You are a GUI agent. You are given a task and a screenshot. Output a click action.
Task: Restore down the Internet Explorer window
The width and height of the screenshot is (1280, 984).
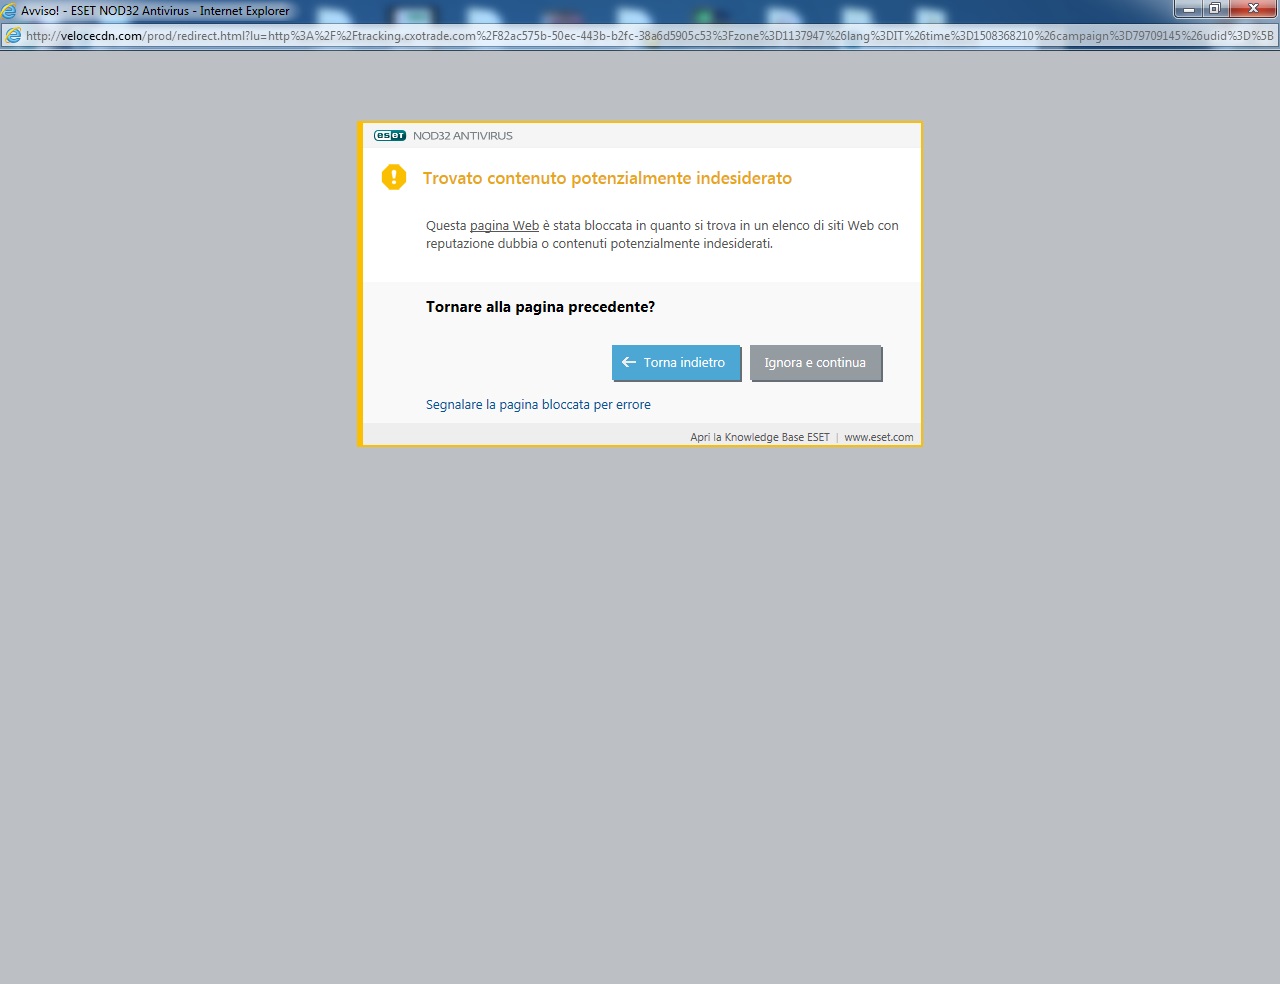click(1215, 9)
